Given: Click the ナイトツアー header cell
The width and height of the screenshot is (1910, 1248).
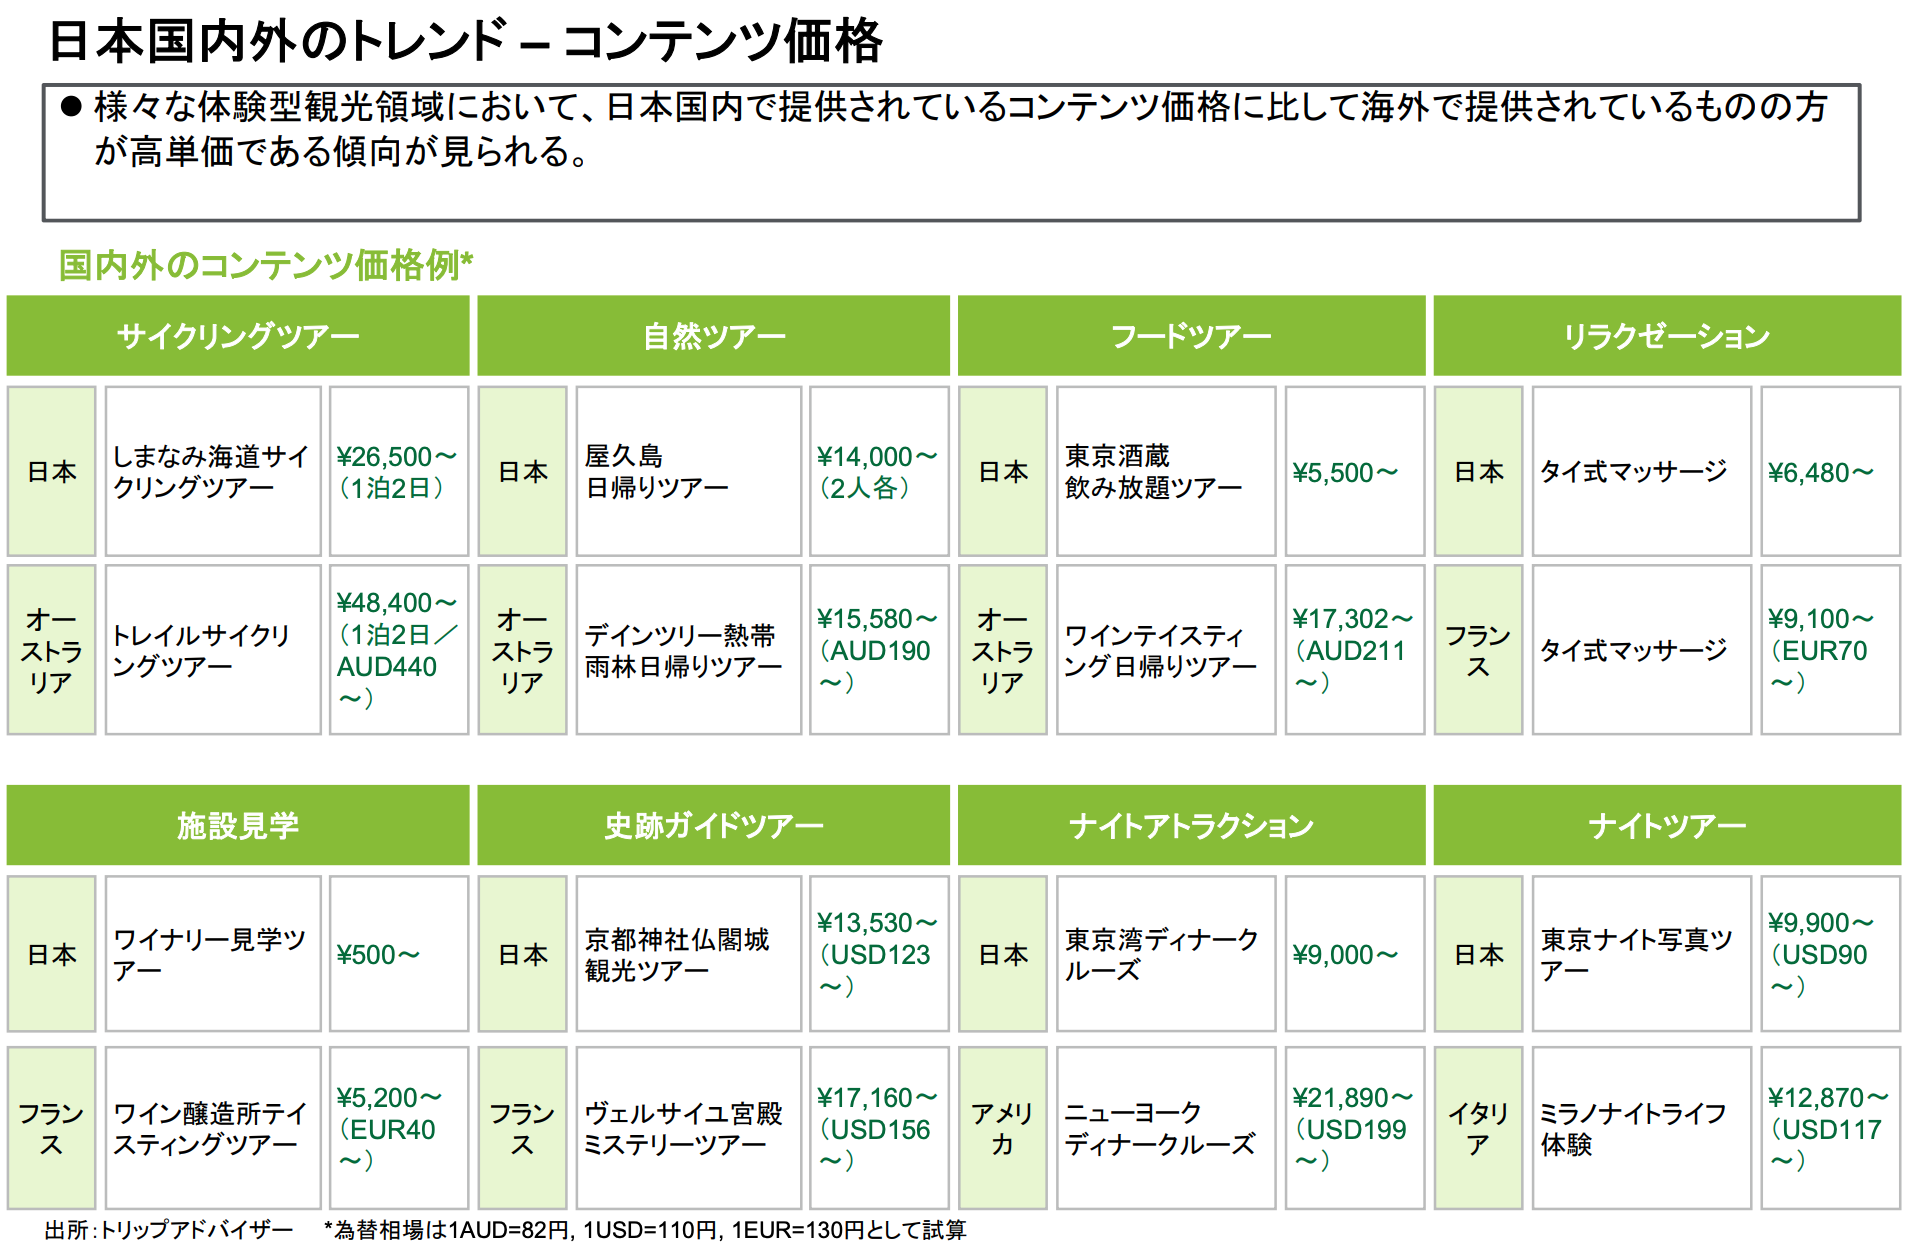Looking at the screenshot, I should 1666,825.
